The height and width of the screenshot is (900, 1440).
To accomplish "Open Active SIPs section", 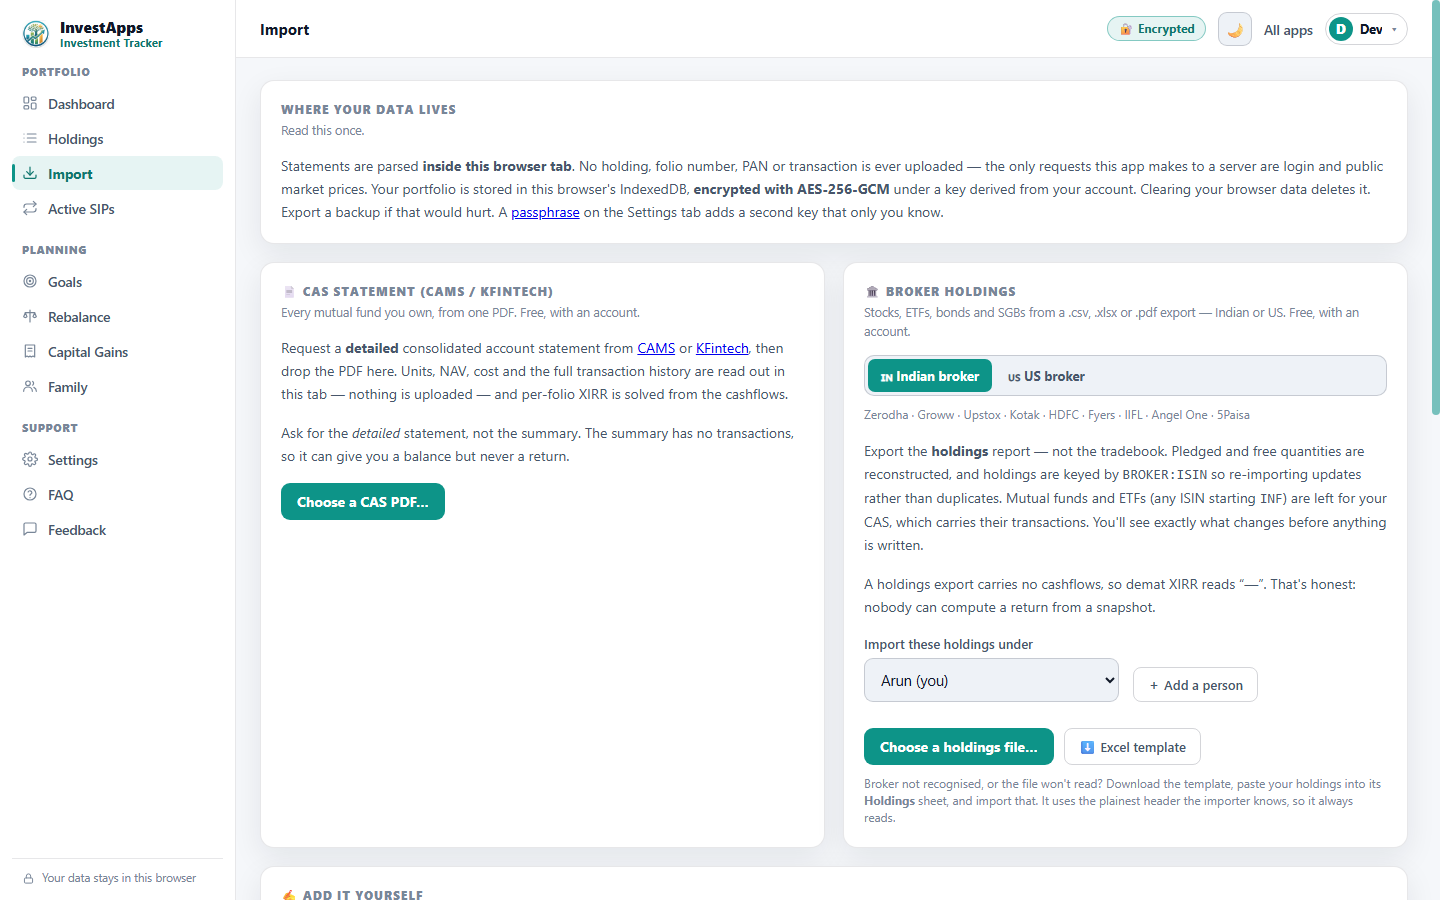I will [117, 208].
